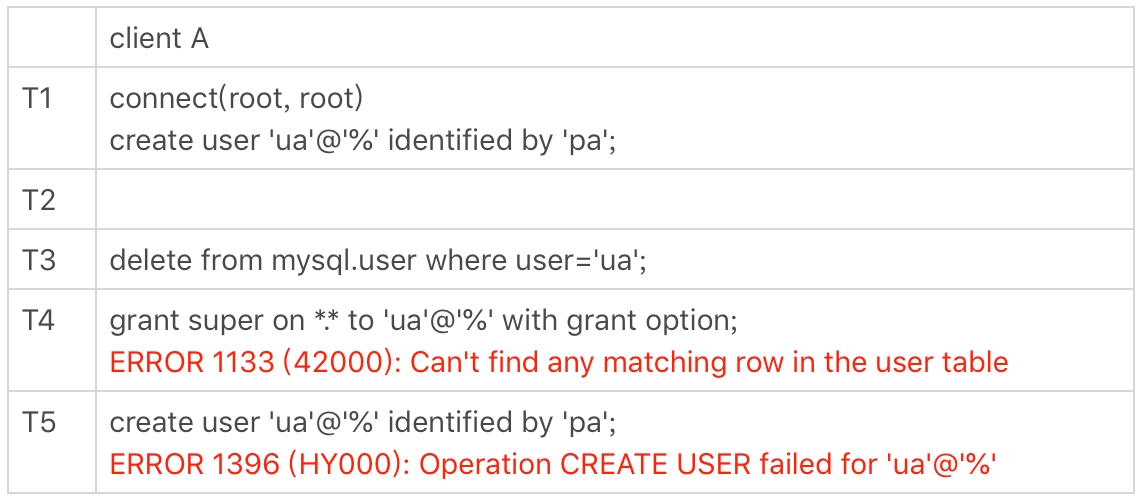Click the empty client A cell in row T2
1140x502 pixels.
pyautogui.click(x=614, y=200)
